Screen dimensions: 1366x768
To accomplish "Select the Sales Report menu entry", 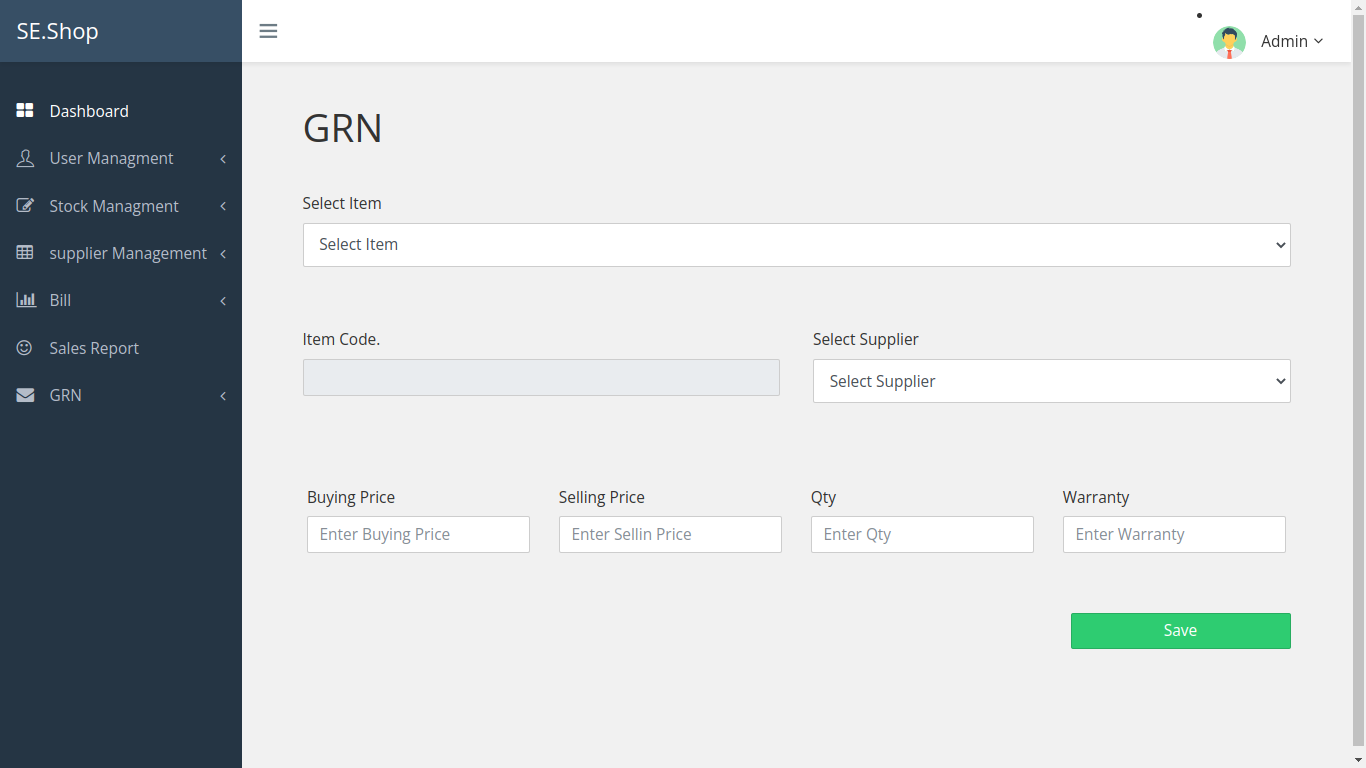I will click(x=94, y=347).
